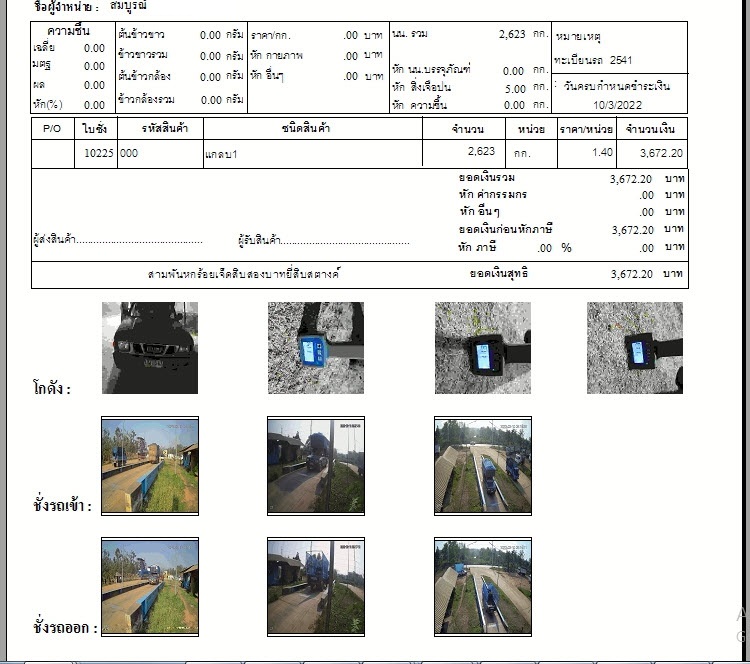Click the black pickup truck photo
Viewport: 750px width, 664px height.
point(150,348)
